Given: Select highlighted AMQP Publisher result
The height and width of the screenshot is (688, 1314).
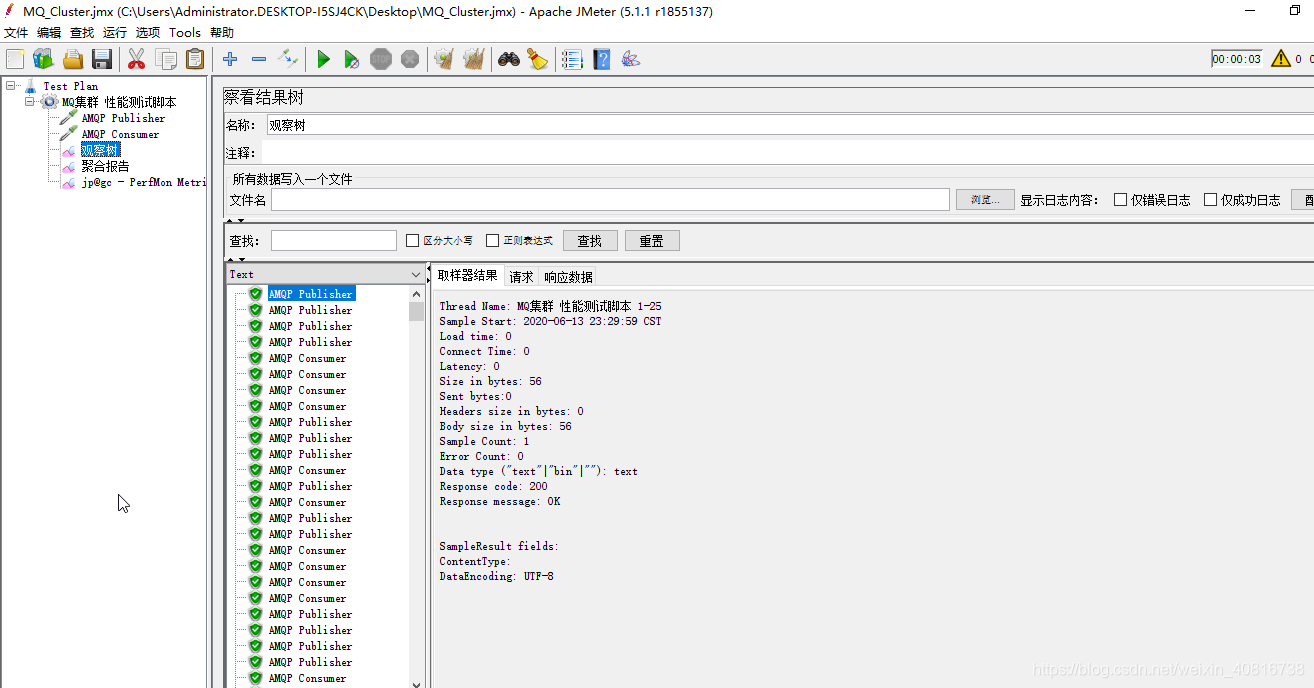Looking at the screenshot, I should click(311, 294).
